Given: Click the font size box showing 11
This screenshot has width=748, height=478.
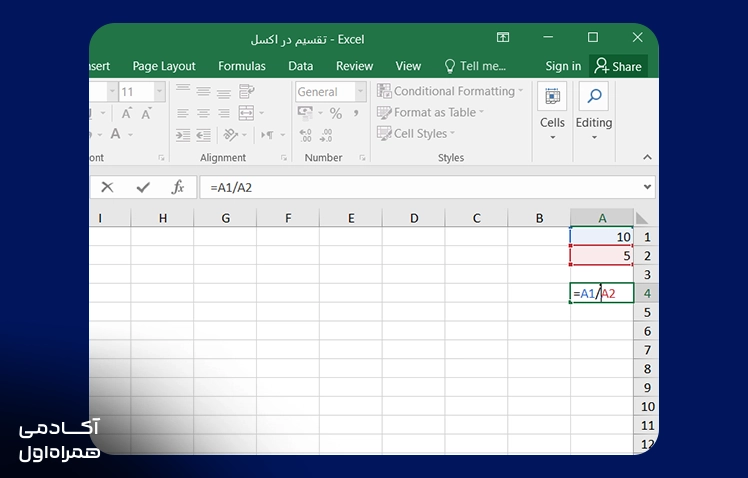Looking at the screenshot, I should tap(137, 91).
